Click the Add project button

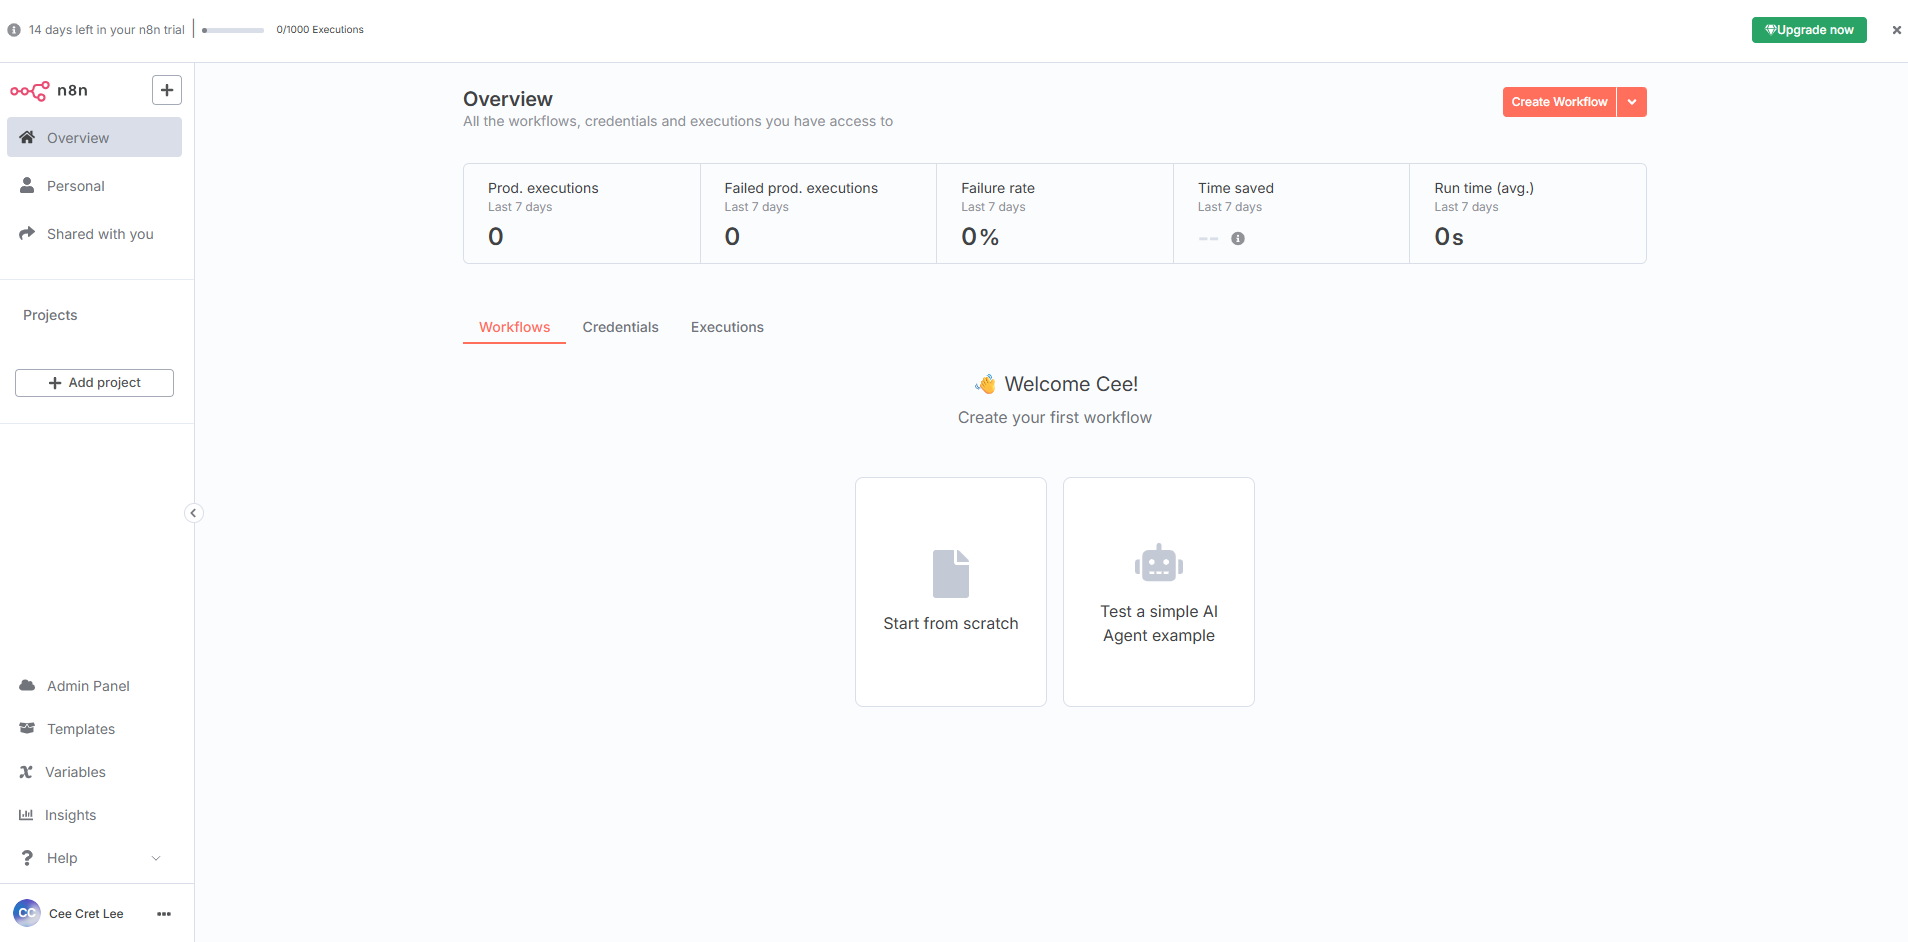click(94, 382)
